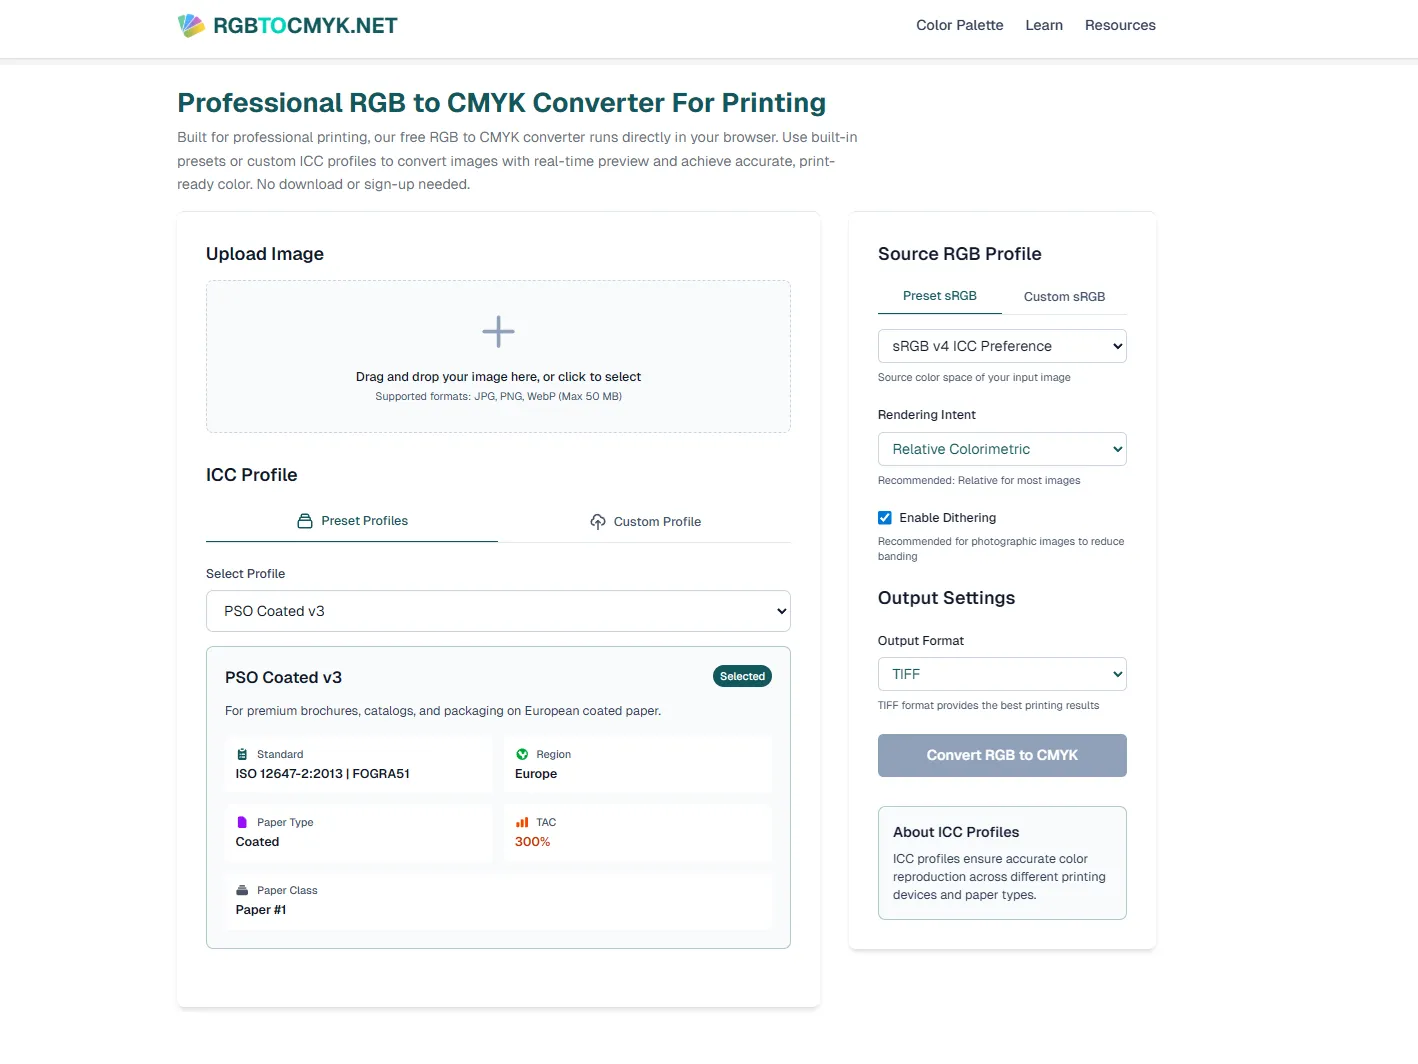
Task: Expand the sRGB v4 ICC Preference dropdown
Action: (x=1002, y=346)
